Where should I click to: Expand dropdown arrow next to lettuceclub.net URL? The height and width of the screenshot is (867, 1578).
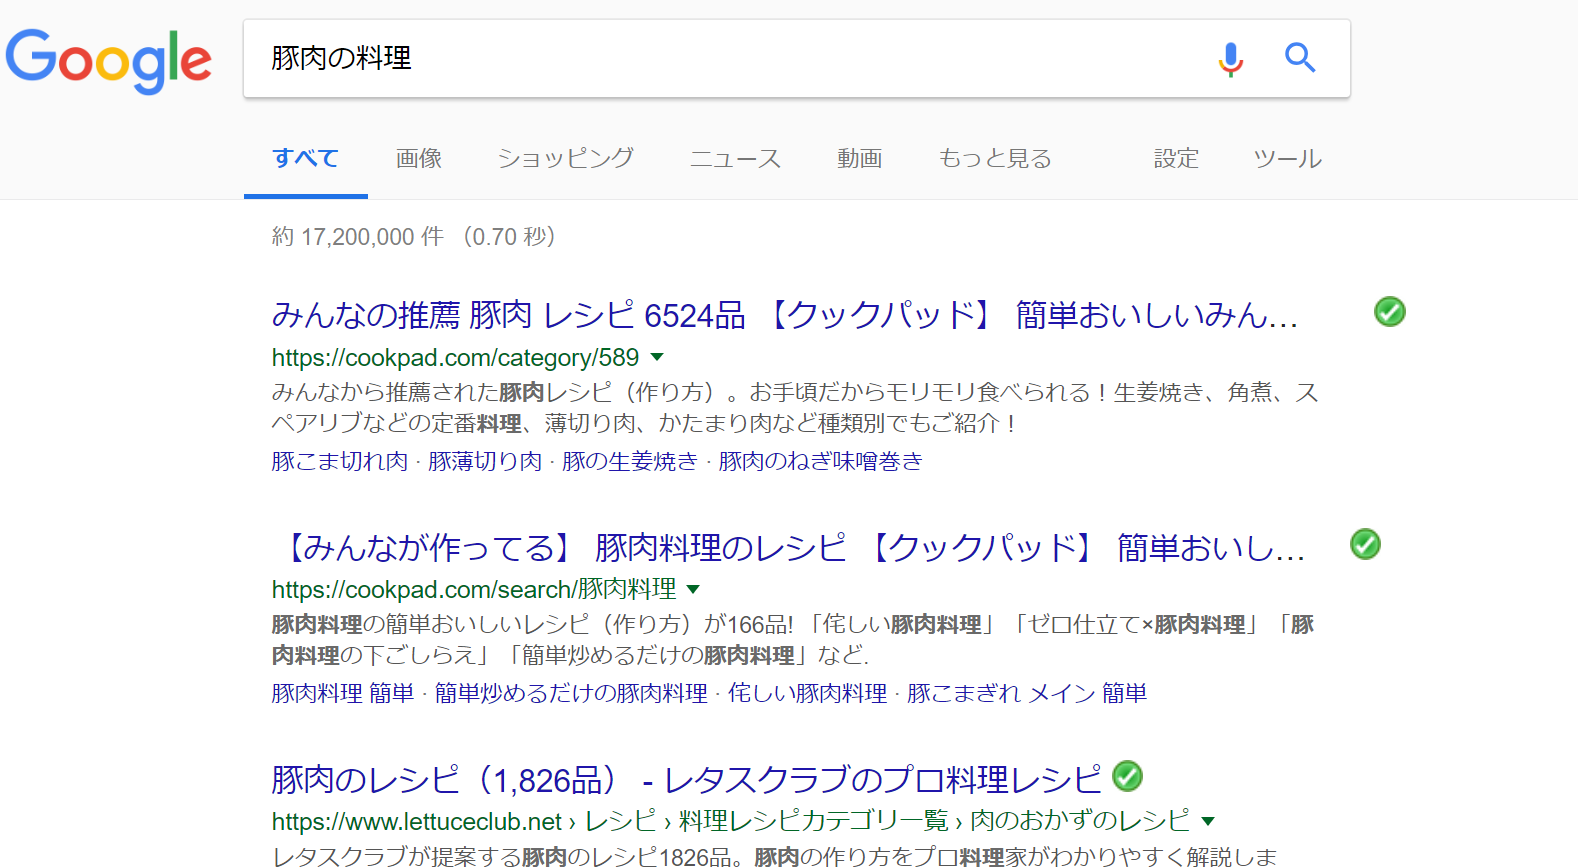pos(1208,821)
